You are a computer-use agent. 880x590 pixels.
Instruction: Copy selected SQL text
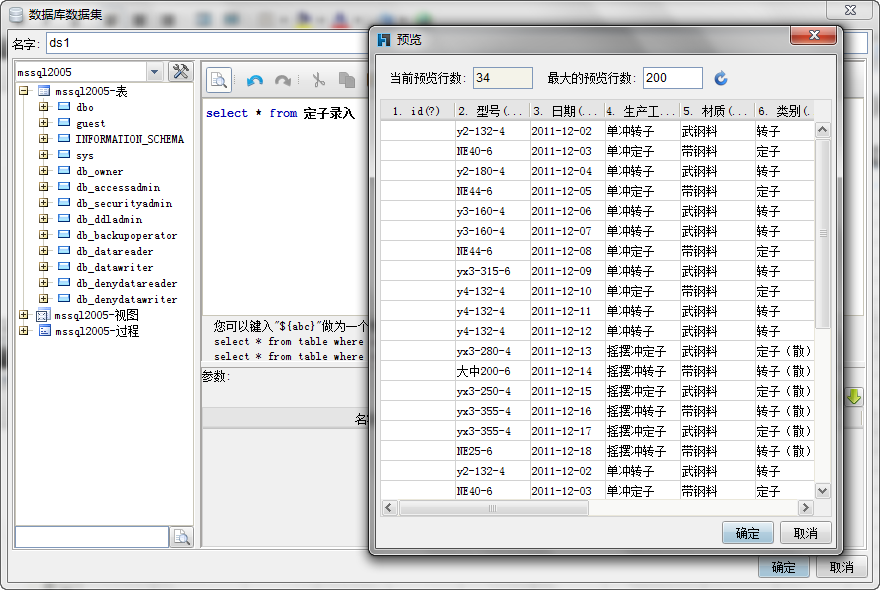point(347,80)
